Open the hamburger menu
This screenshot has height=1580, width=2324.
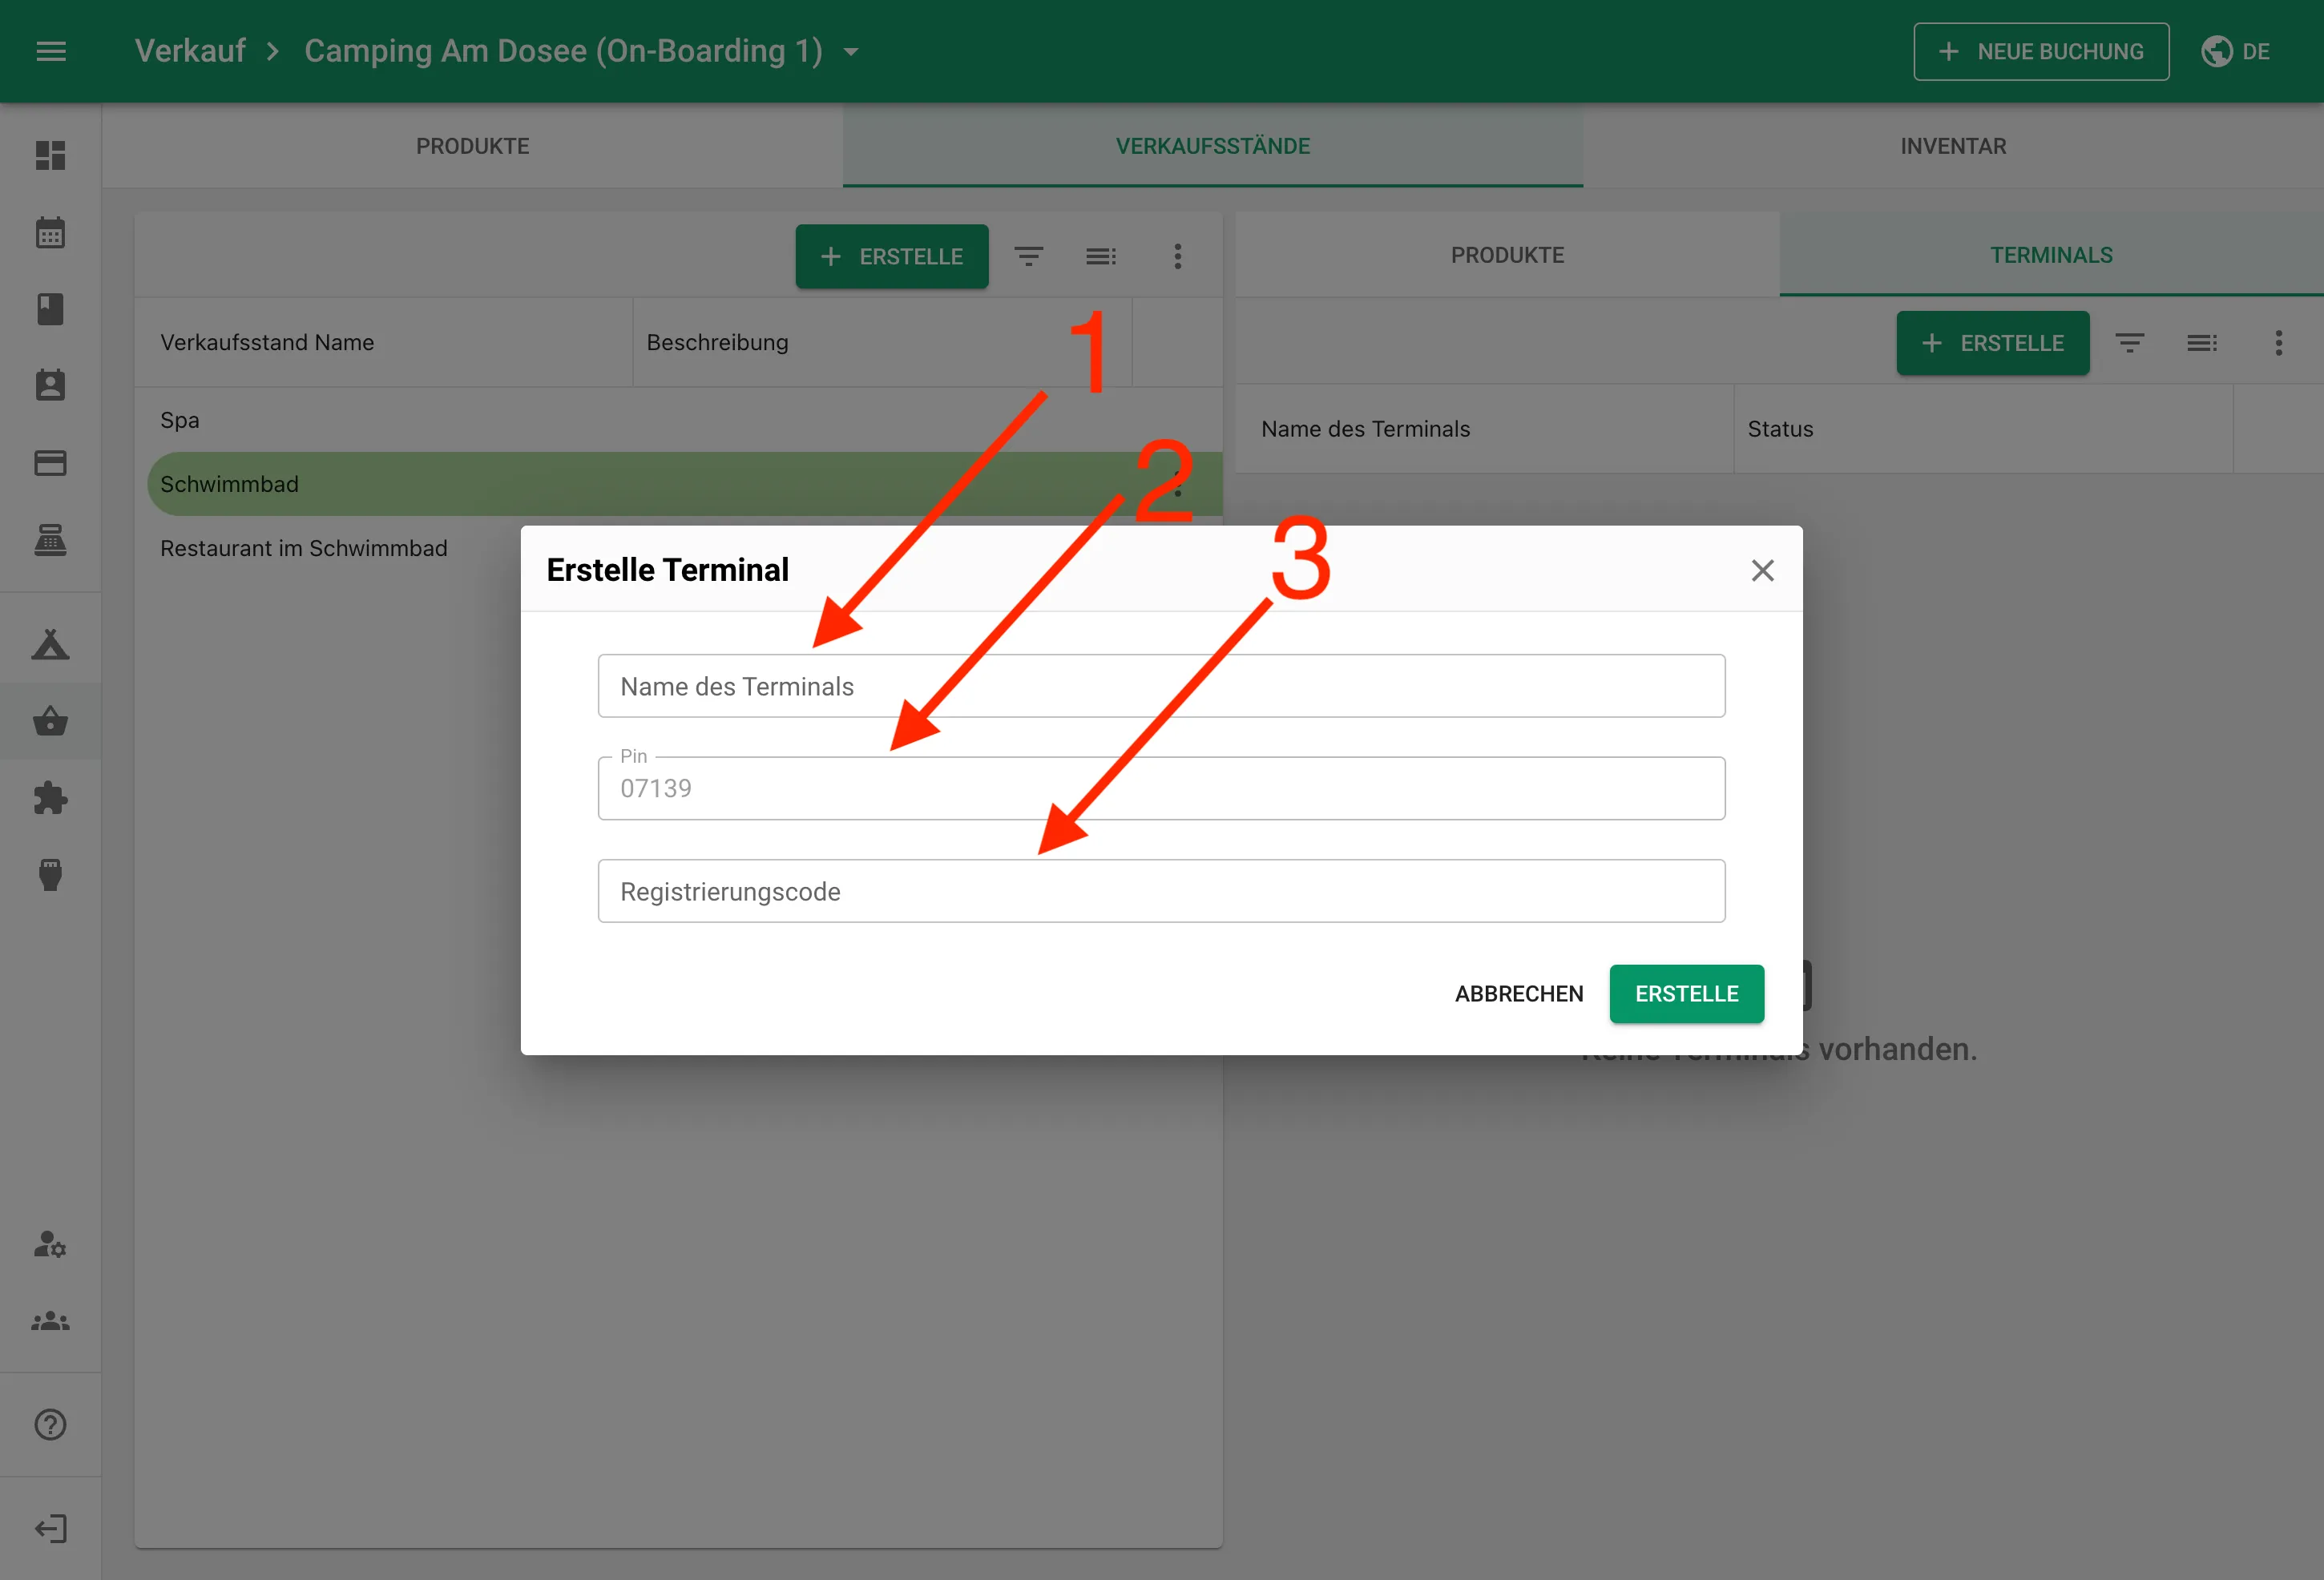pos(51,51)
